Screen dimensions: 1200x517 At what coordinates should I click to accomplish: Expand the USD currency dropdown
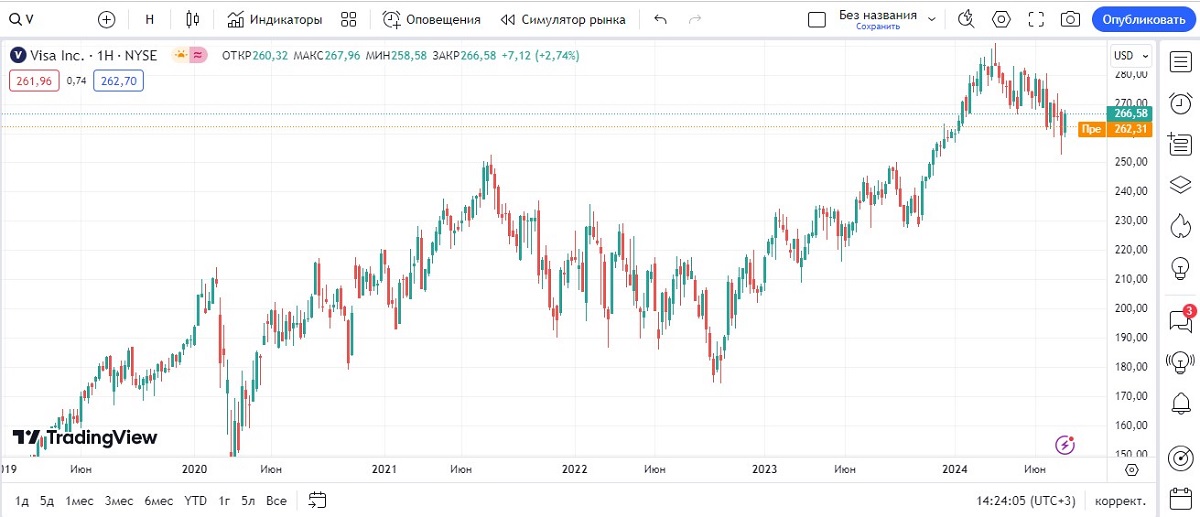coord(1130,55)
